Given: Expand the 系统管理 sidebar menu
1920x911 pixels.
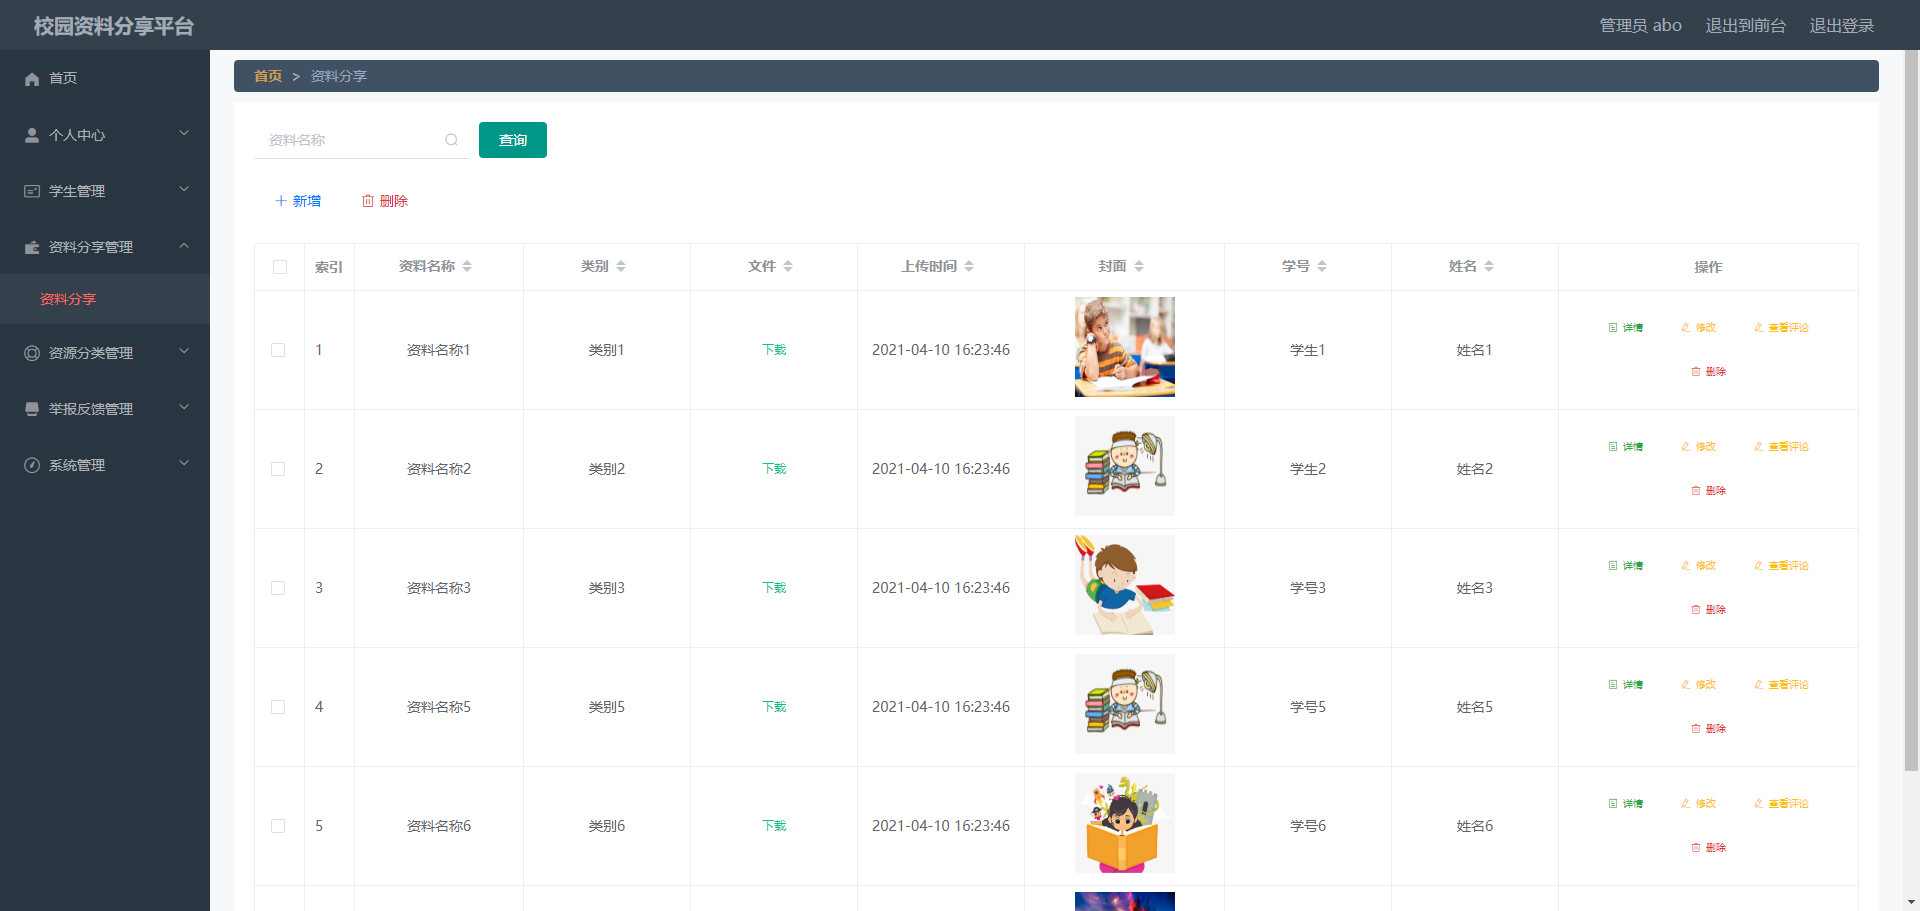Looking at the screenshot, I should click(x=105, y=464).
